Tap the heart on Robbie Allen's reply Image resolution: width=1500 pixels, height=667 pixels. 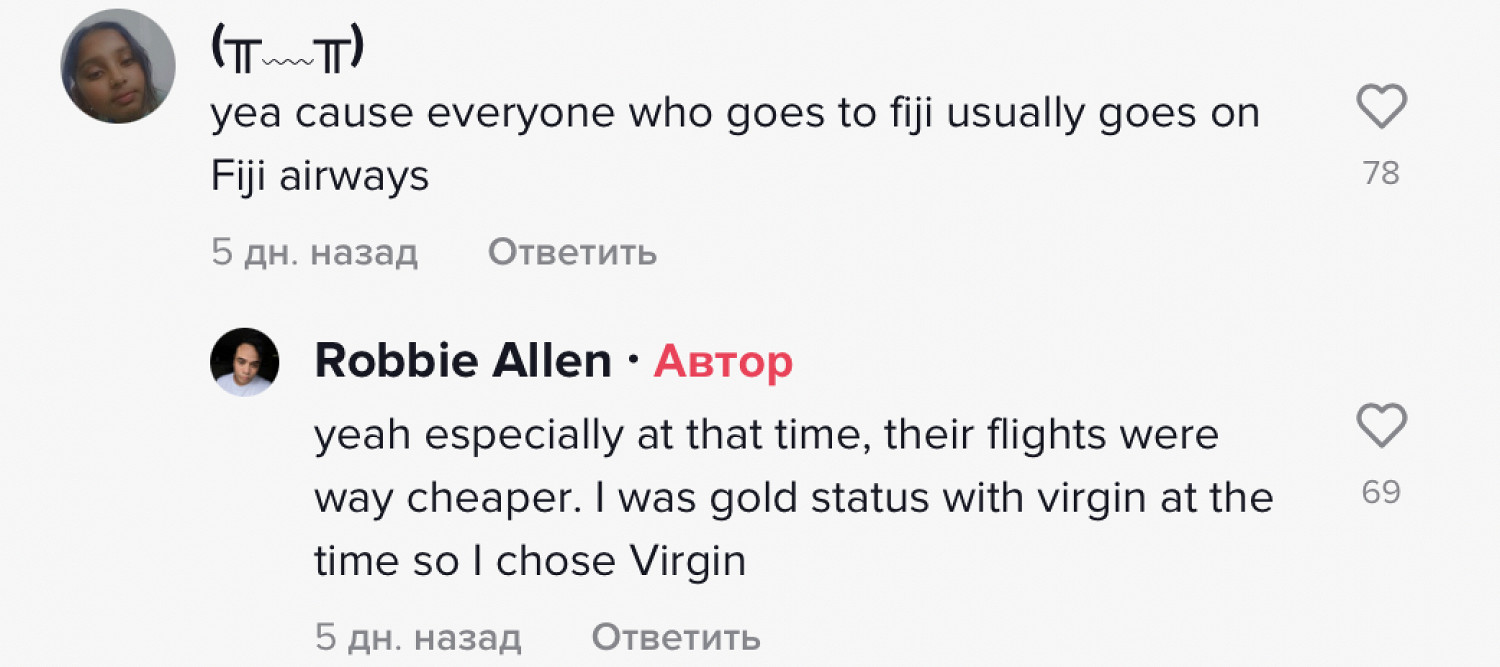click(1381, 425)
